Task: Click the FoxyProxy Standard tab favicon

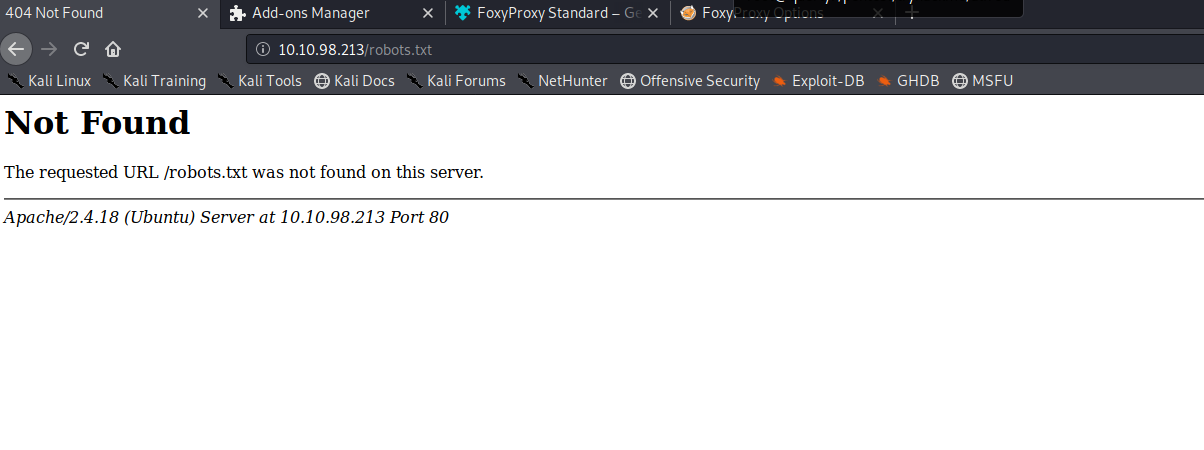Action: (x=462, y=14)
